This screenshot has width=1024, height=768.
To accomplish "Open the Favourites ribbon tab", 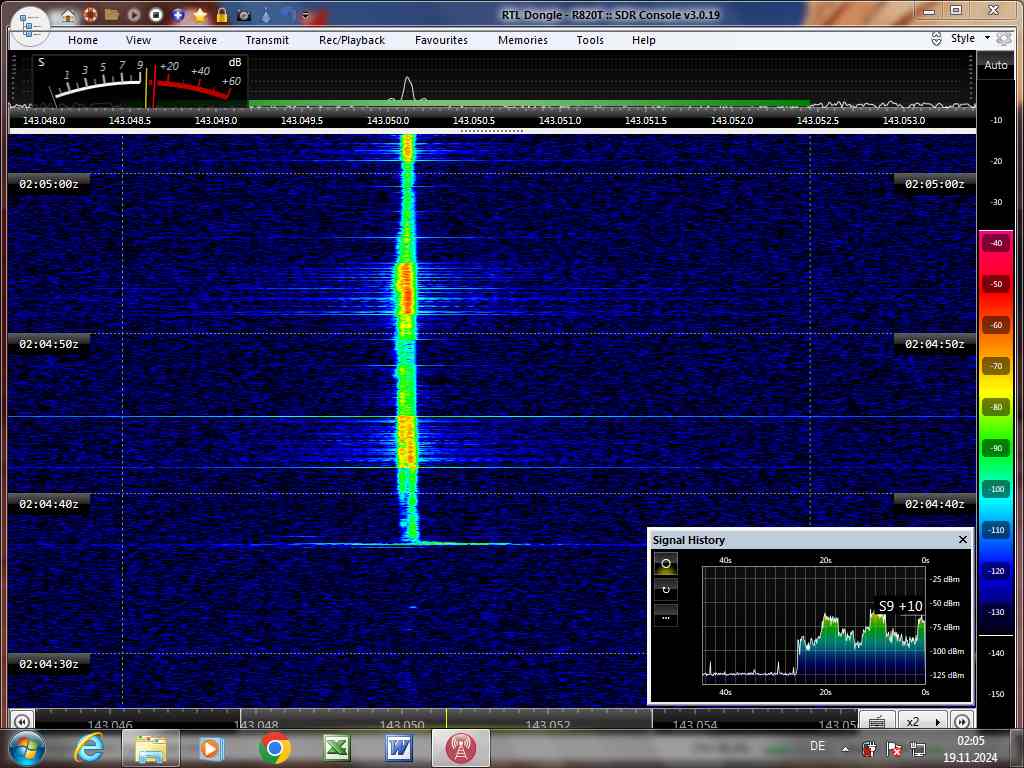I will [x=441, y=40].
